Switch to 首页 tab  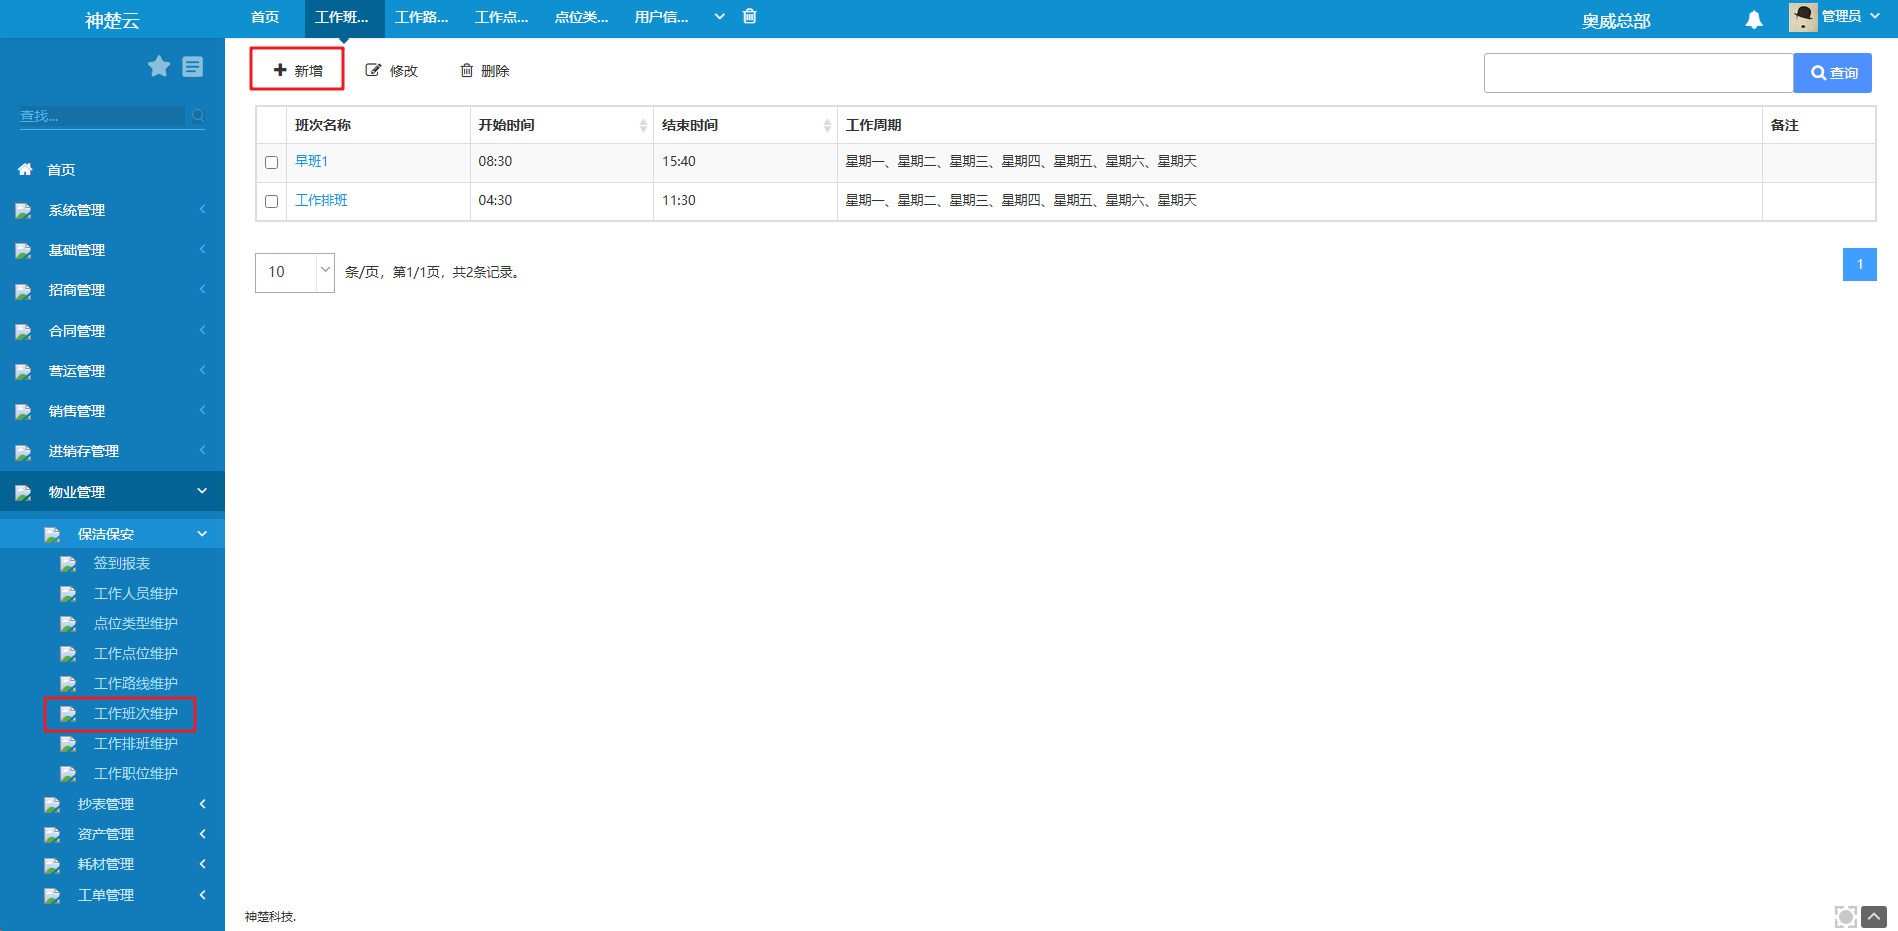tap(265, 17)
